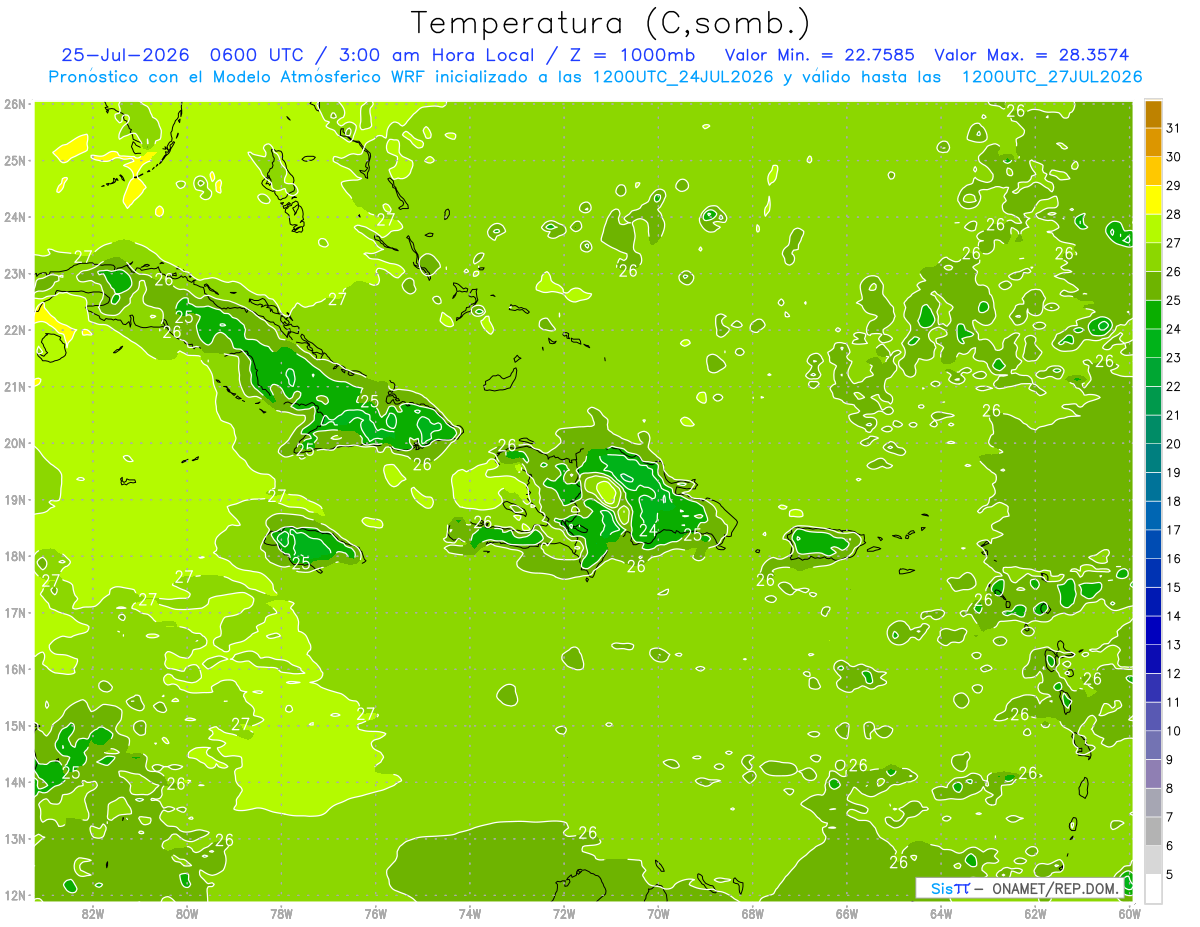Click the 82W longitude axis label

coord(92,913)
